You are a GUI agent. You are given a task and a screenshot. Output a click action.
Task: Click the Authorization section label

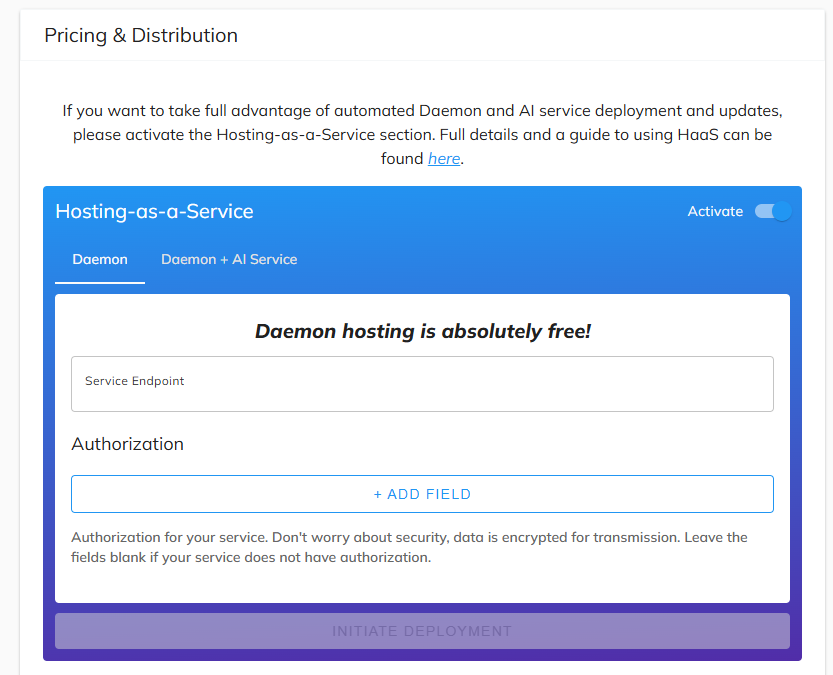[x=127, y=444]
